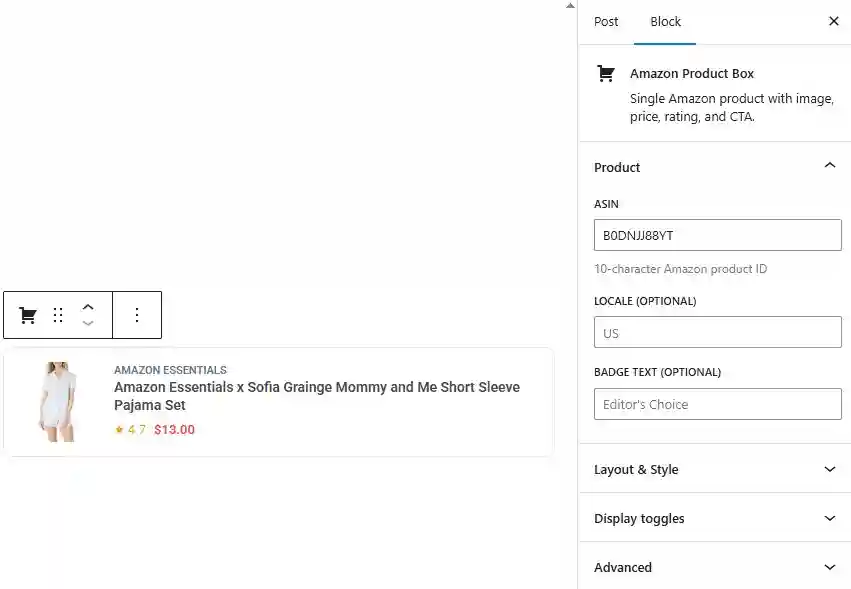Select the Block tab
Image resolution: width=851 pixels, height=589 pixels.
point(665,21)
